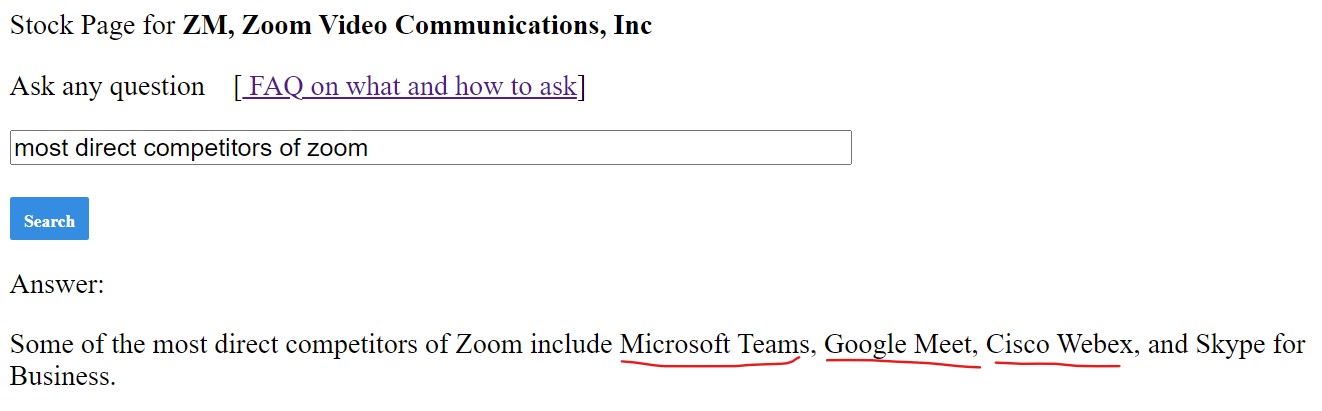This screenshot has height=411, width=1322.
Task: Click the word 'Zoom' in the answer sentence
Action: [489, 345]
